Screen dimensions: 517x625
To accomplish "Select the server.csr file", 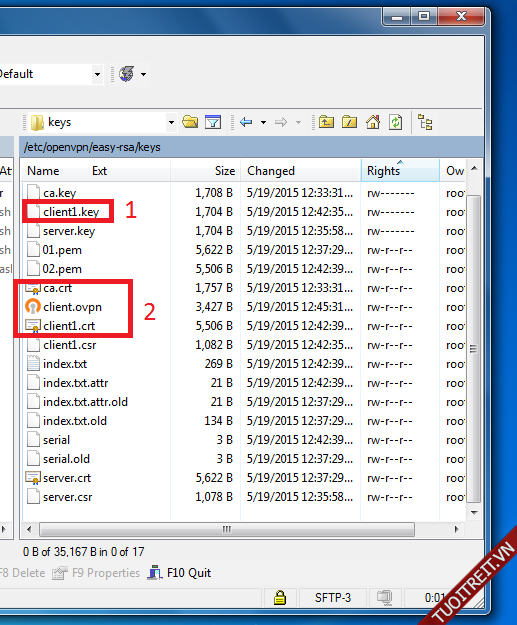I will tap(68, 497).
